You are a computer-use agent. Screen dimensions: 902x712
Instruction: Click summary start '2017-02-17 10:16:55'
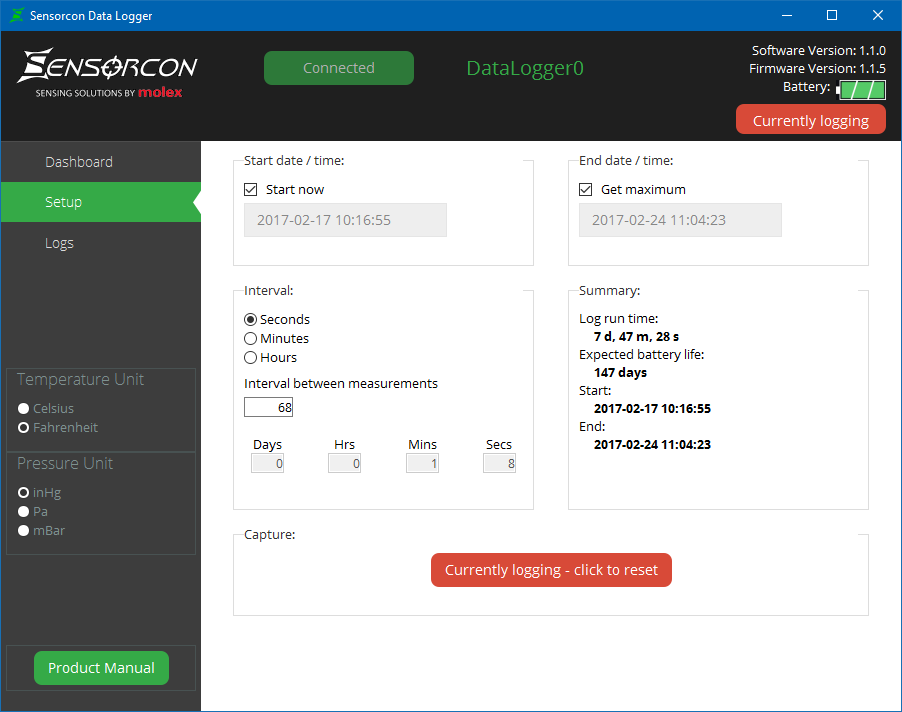click(x=652, y=408)
